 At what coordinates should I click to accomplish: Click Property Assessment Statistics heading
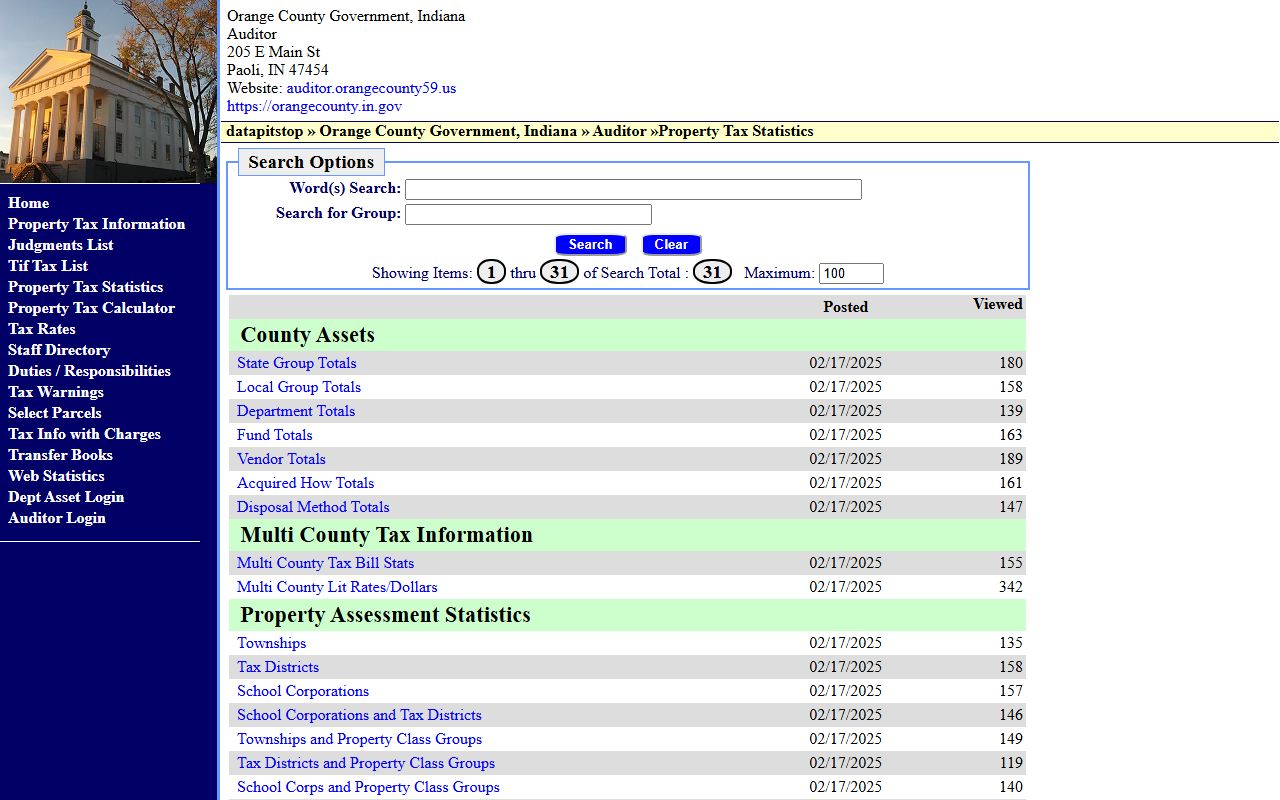385,615
